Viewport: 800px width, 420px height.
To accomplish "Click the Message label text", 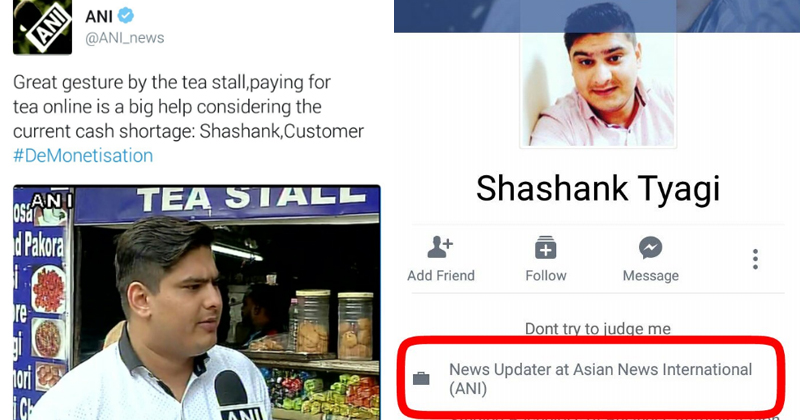I will (651, 276).
